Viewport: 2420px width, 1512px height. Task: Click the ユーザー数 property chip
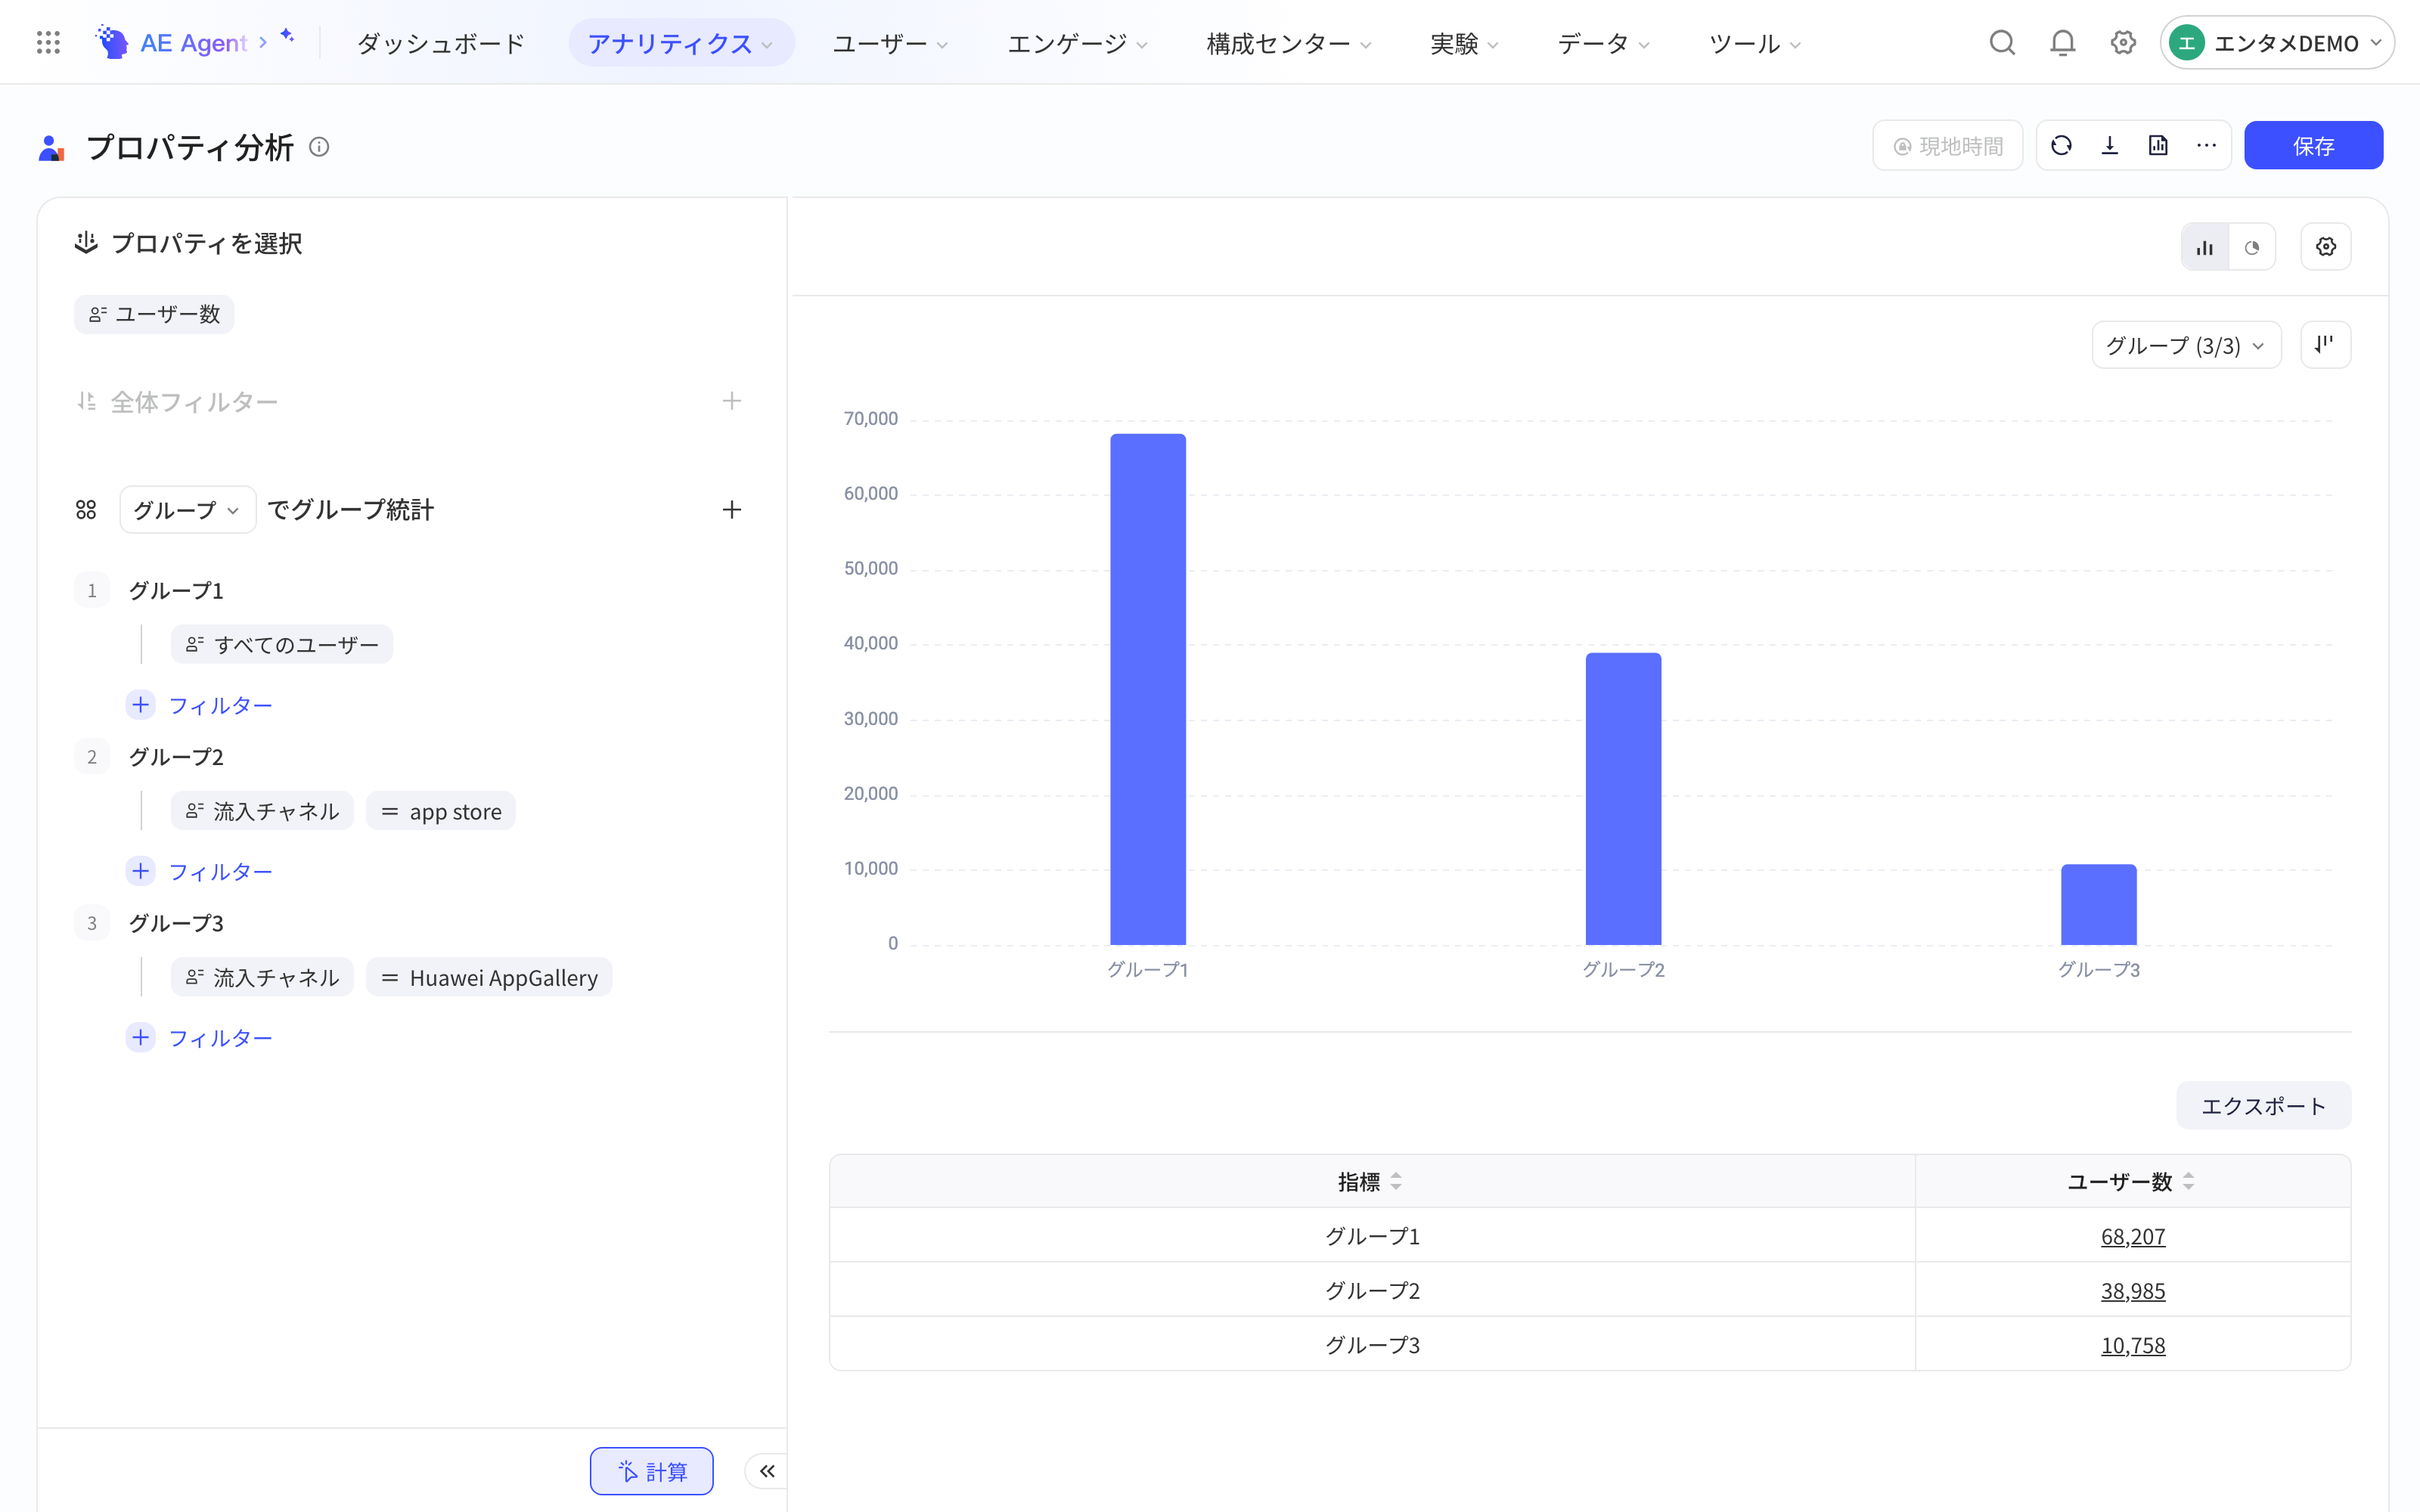pos(154,314)
